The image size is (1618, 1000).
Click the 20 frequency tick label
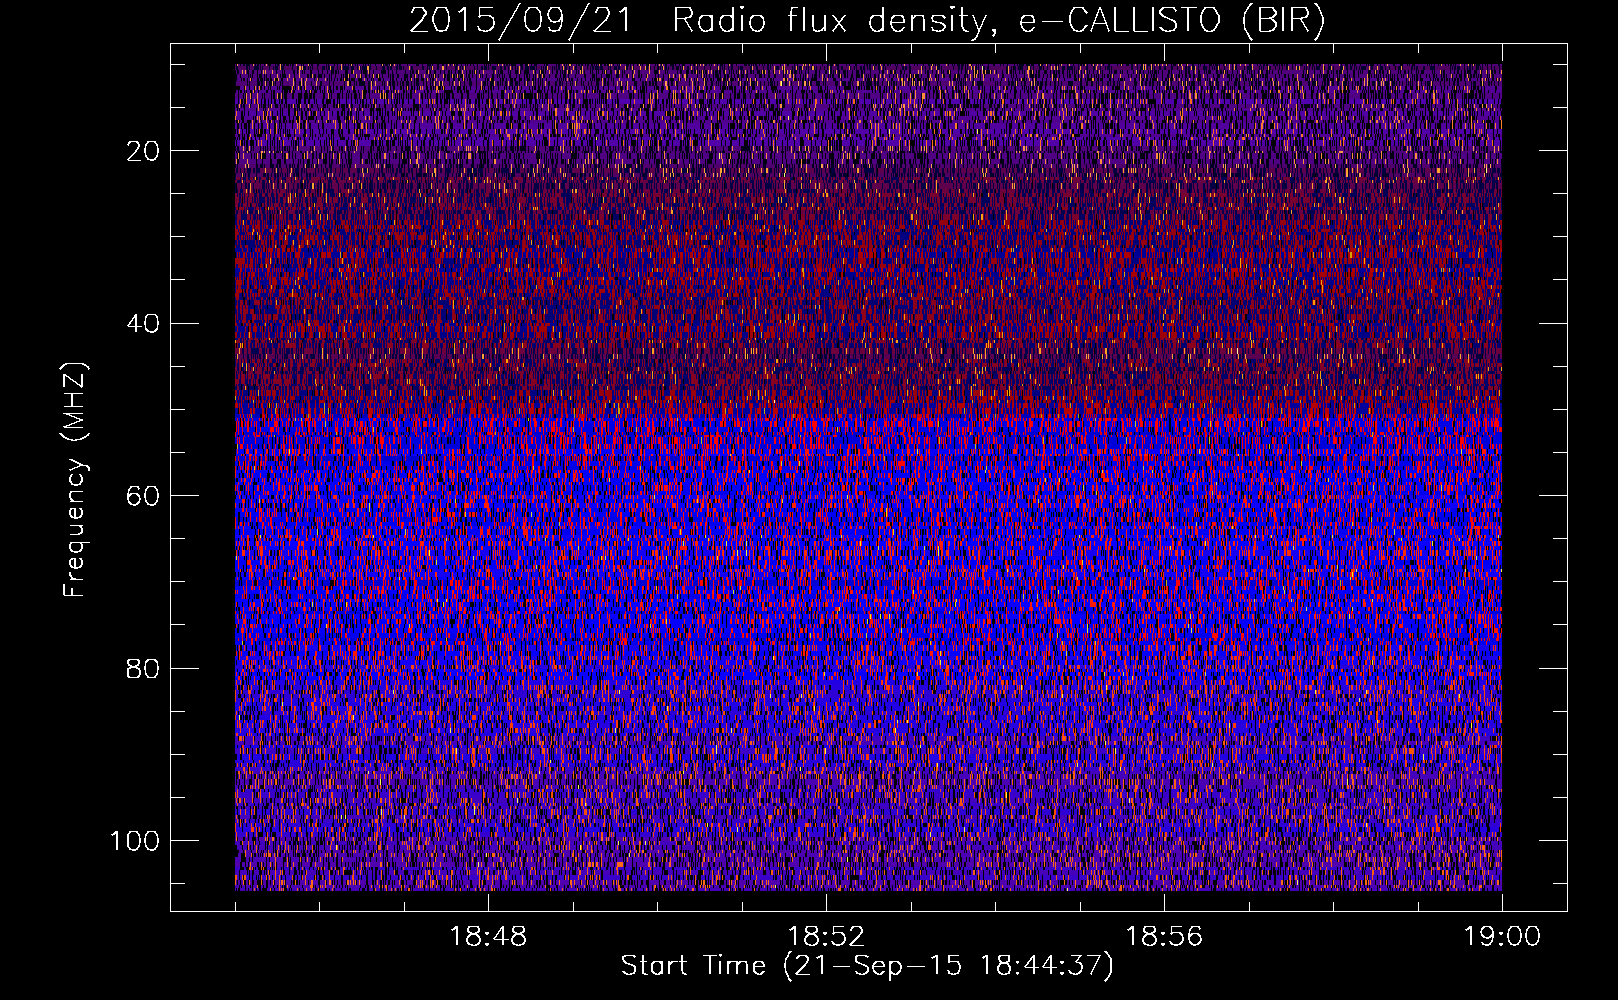[144, 151]
